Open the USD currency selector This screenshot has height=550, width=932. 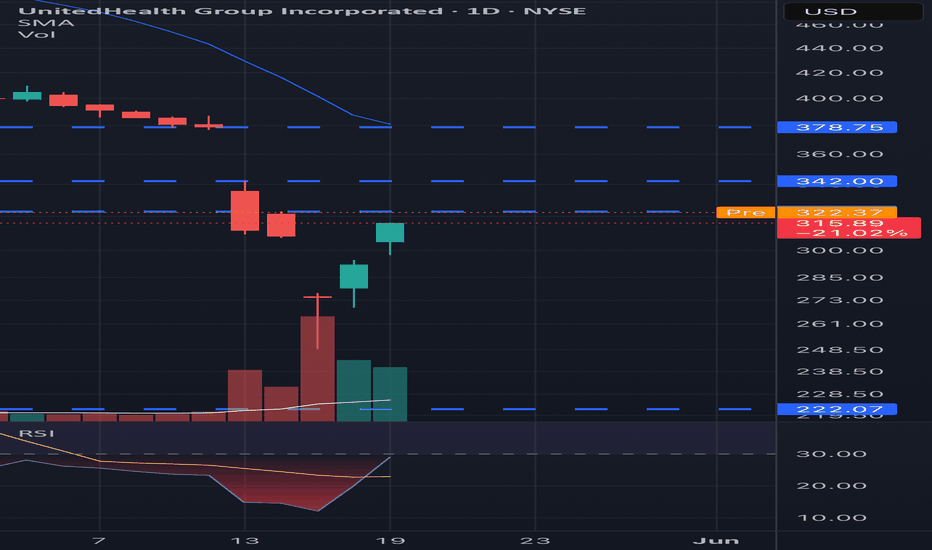click(x=853, y=11)
